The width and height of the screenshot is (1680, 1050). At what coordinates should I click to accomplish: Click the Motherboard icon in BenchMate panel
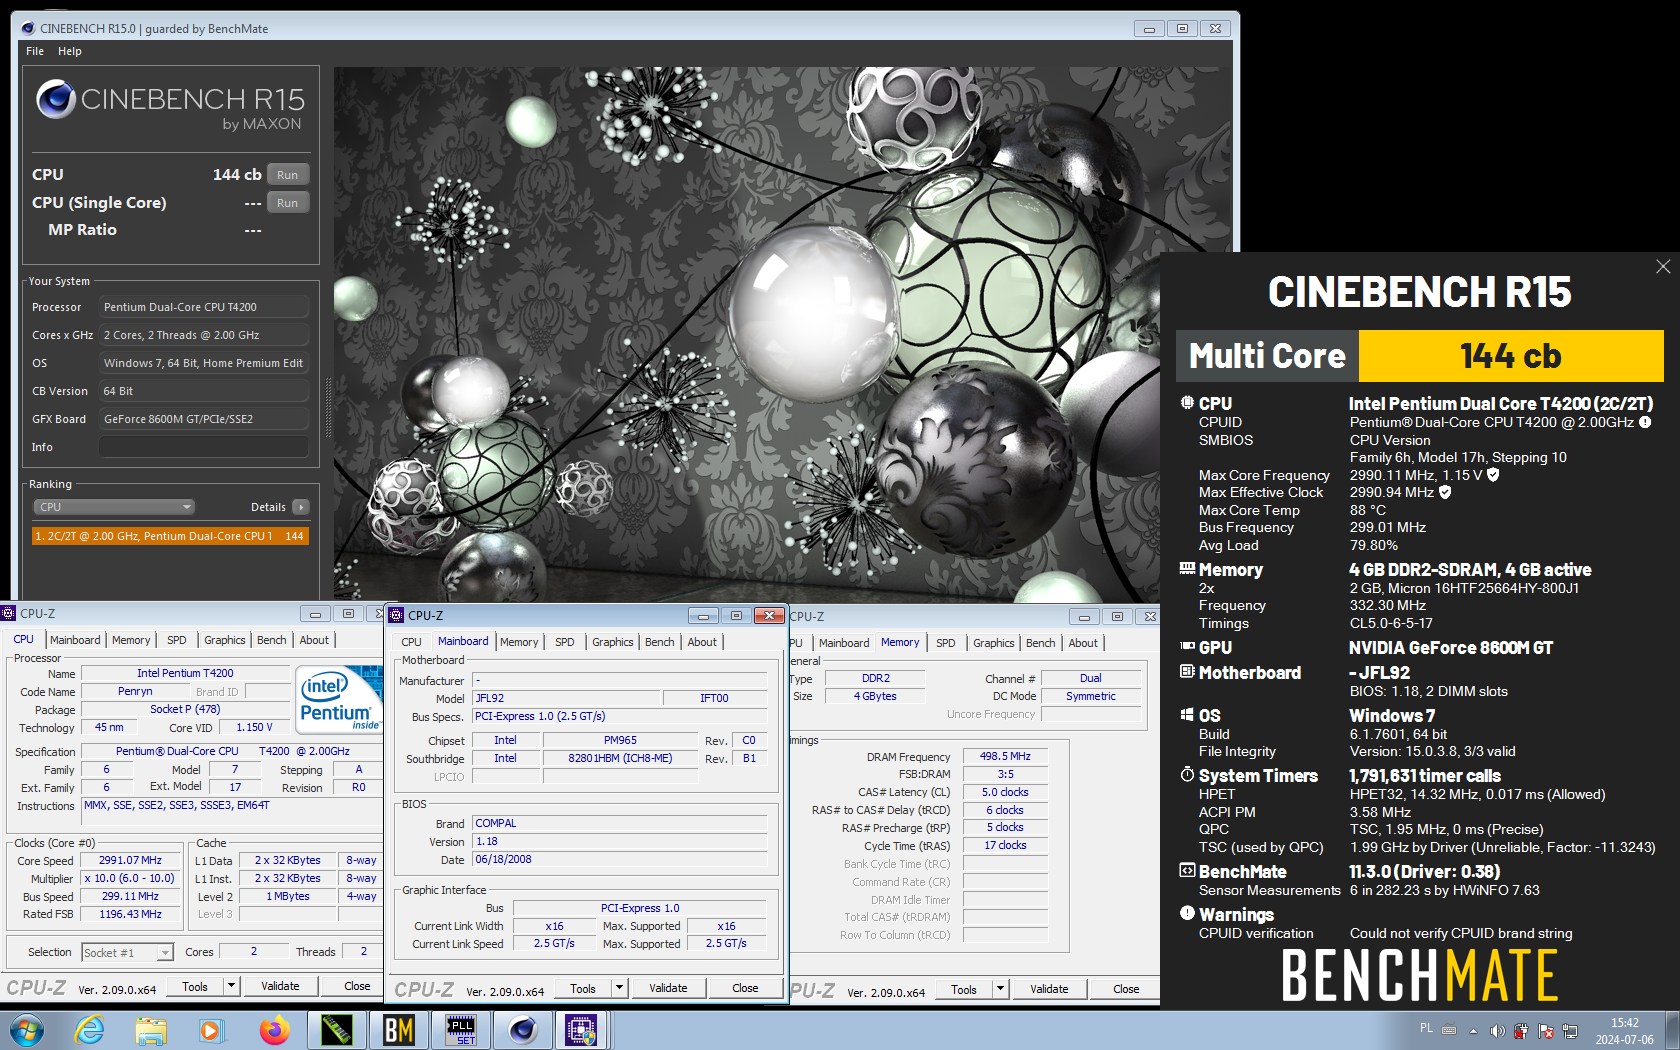pyautogui.click(x=1187, y=672)
